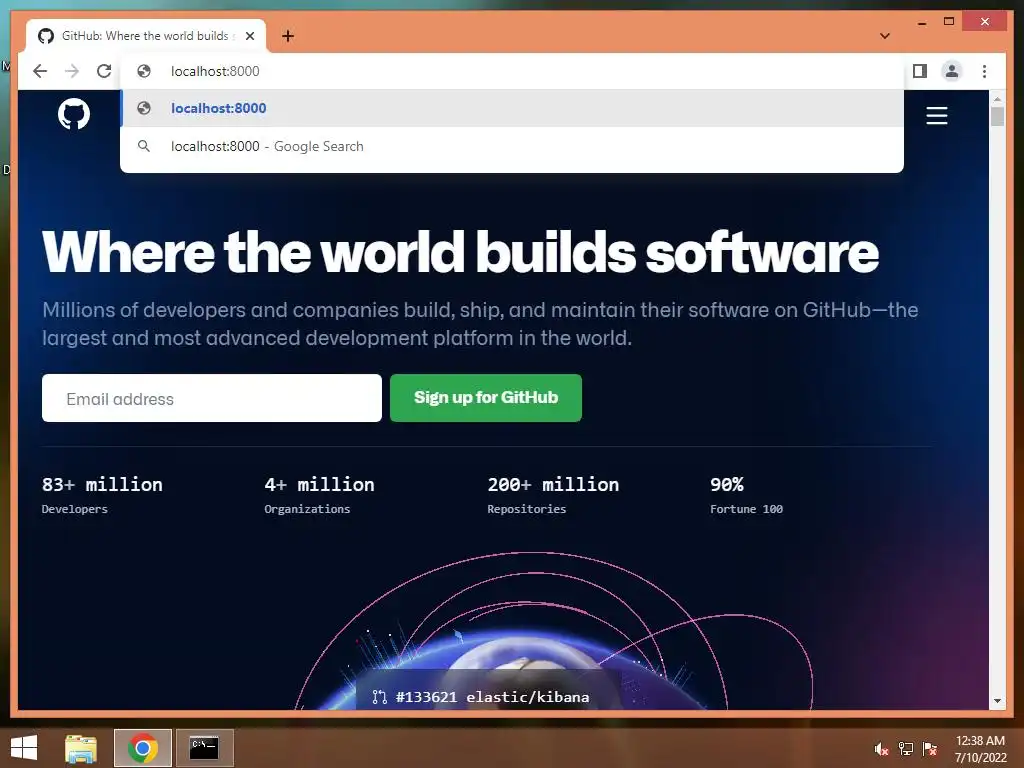Viewport: 1024px width, 768px height.
Task: Click the address bar with localhost:8000
Action: (512, 71)
